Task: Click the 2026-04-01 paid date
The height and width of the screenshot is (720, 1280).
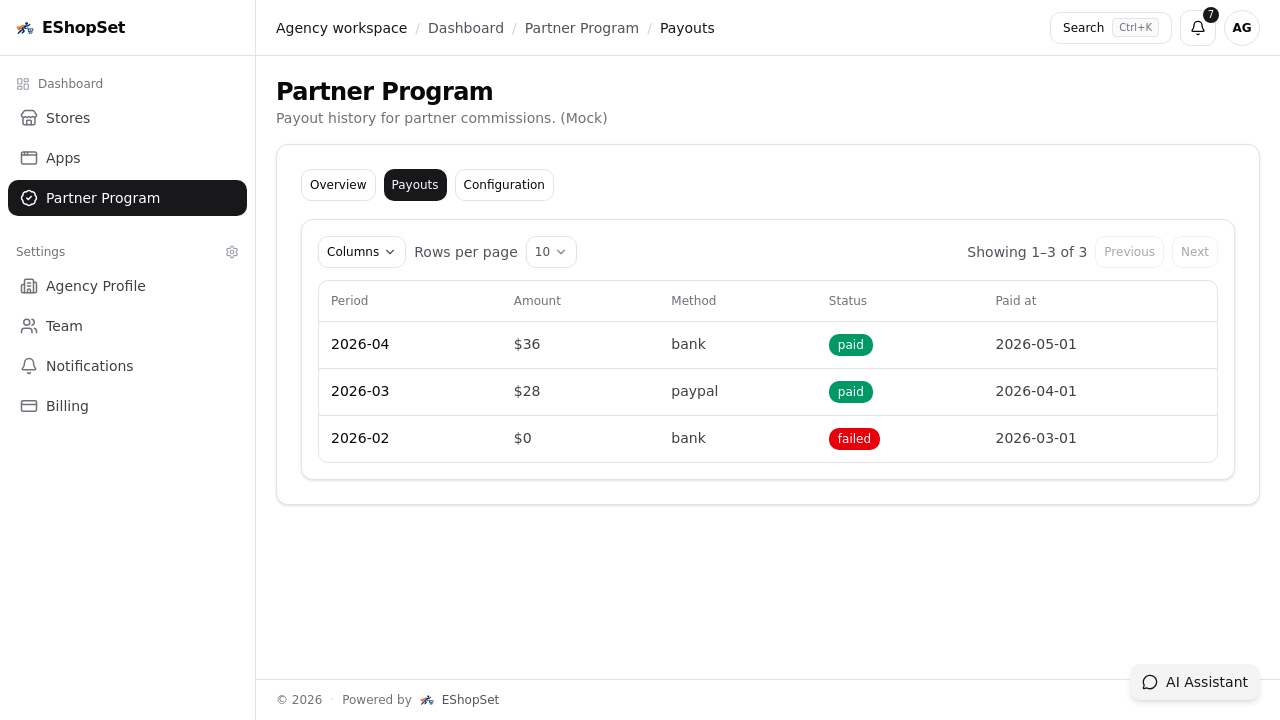Action: click(1036, 391)
